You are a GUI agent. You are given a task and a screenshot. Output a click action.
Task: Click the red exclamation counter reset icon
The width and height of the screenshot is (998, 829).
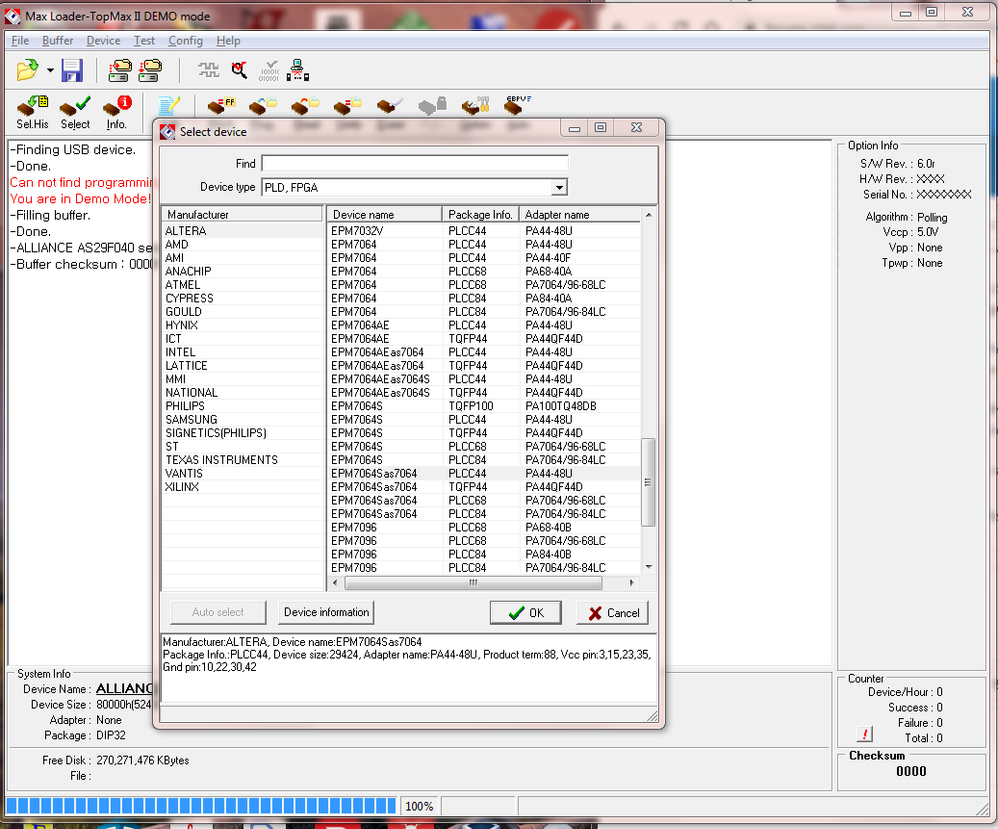865,735
